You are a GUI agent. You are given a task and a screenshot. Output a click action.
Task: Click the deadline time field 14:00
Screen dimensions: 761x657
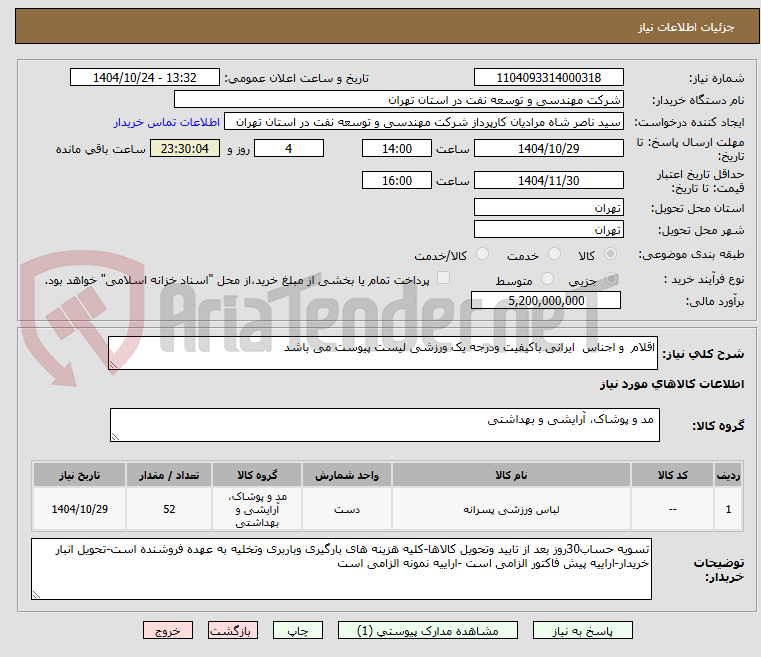tap(397, 148)
